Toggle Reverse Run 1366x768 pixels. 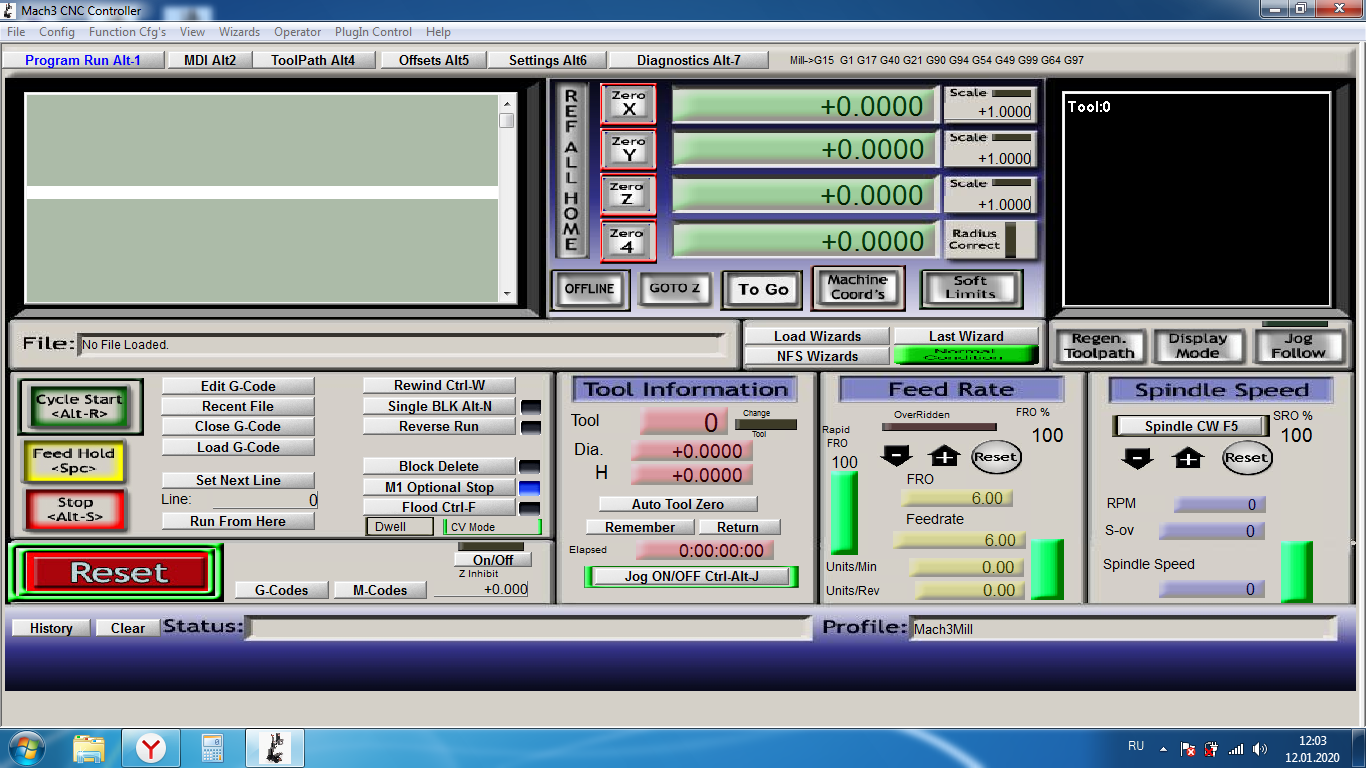(x=439, y=426)
